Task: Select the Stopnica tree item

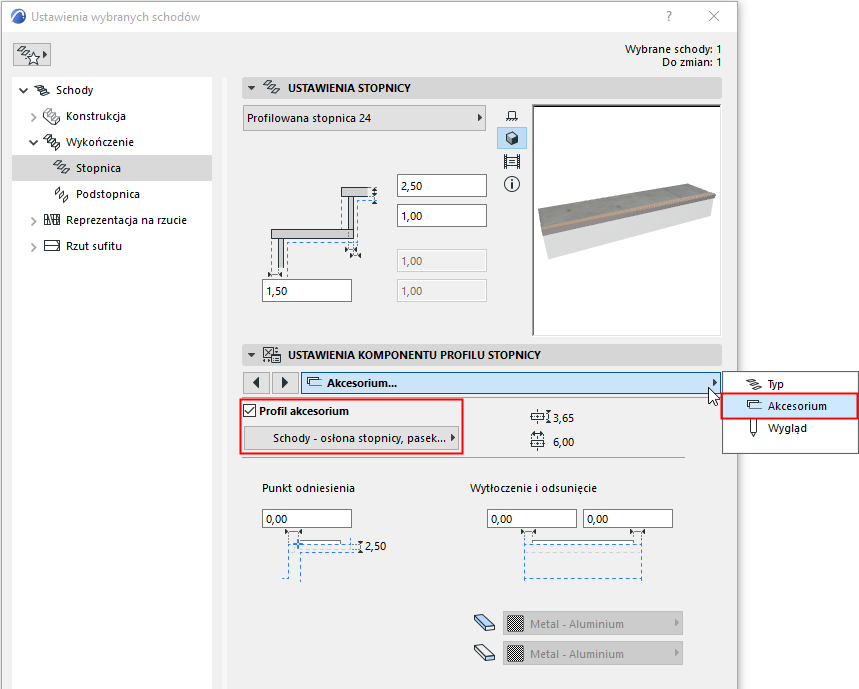Action: (112, 168)
